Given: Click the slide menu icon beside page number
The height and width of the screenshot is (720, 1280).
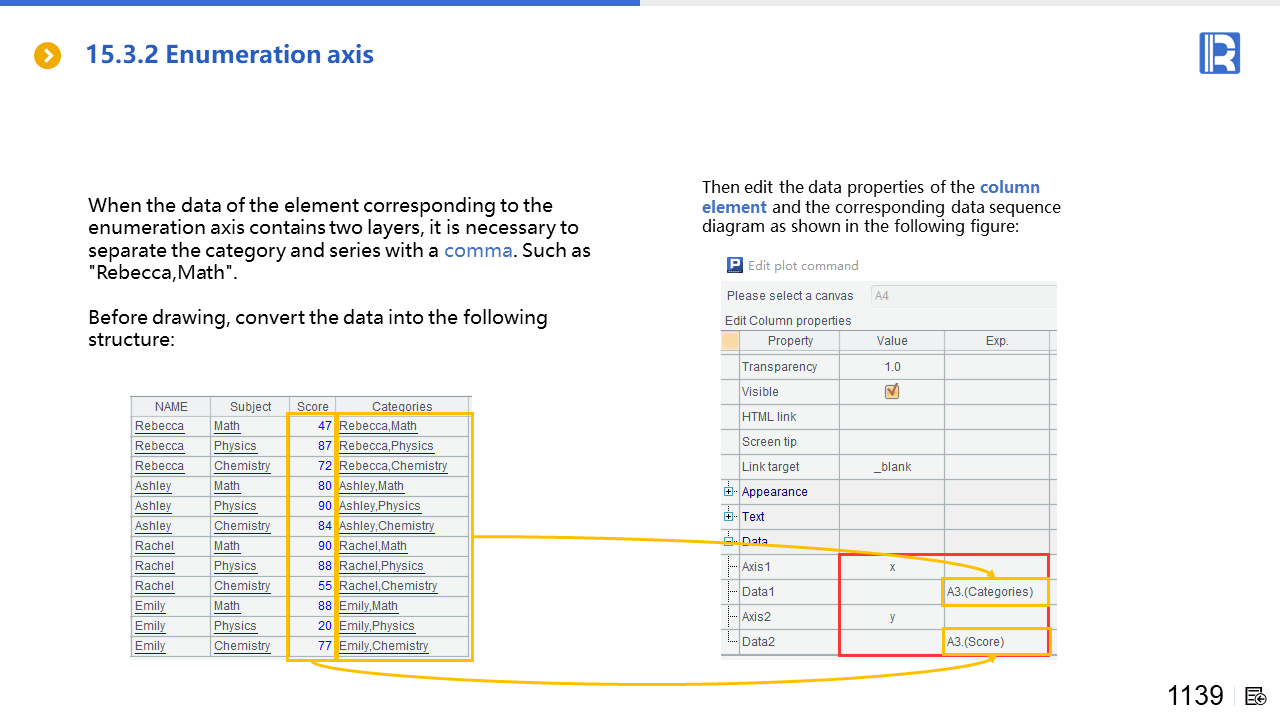Looking at the screenshot, I should coord(1257,696).
